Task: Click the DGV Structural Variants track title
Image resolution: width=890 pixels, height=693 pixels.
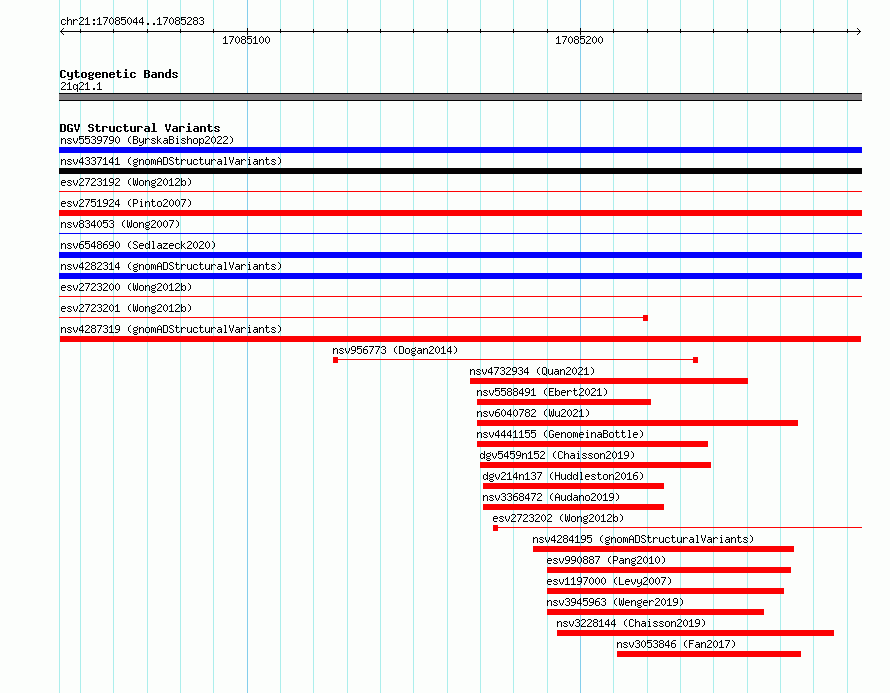Action: [140, 128]
